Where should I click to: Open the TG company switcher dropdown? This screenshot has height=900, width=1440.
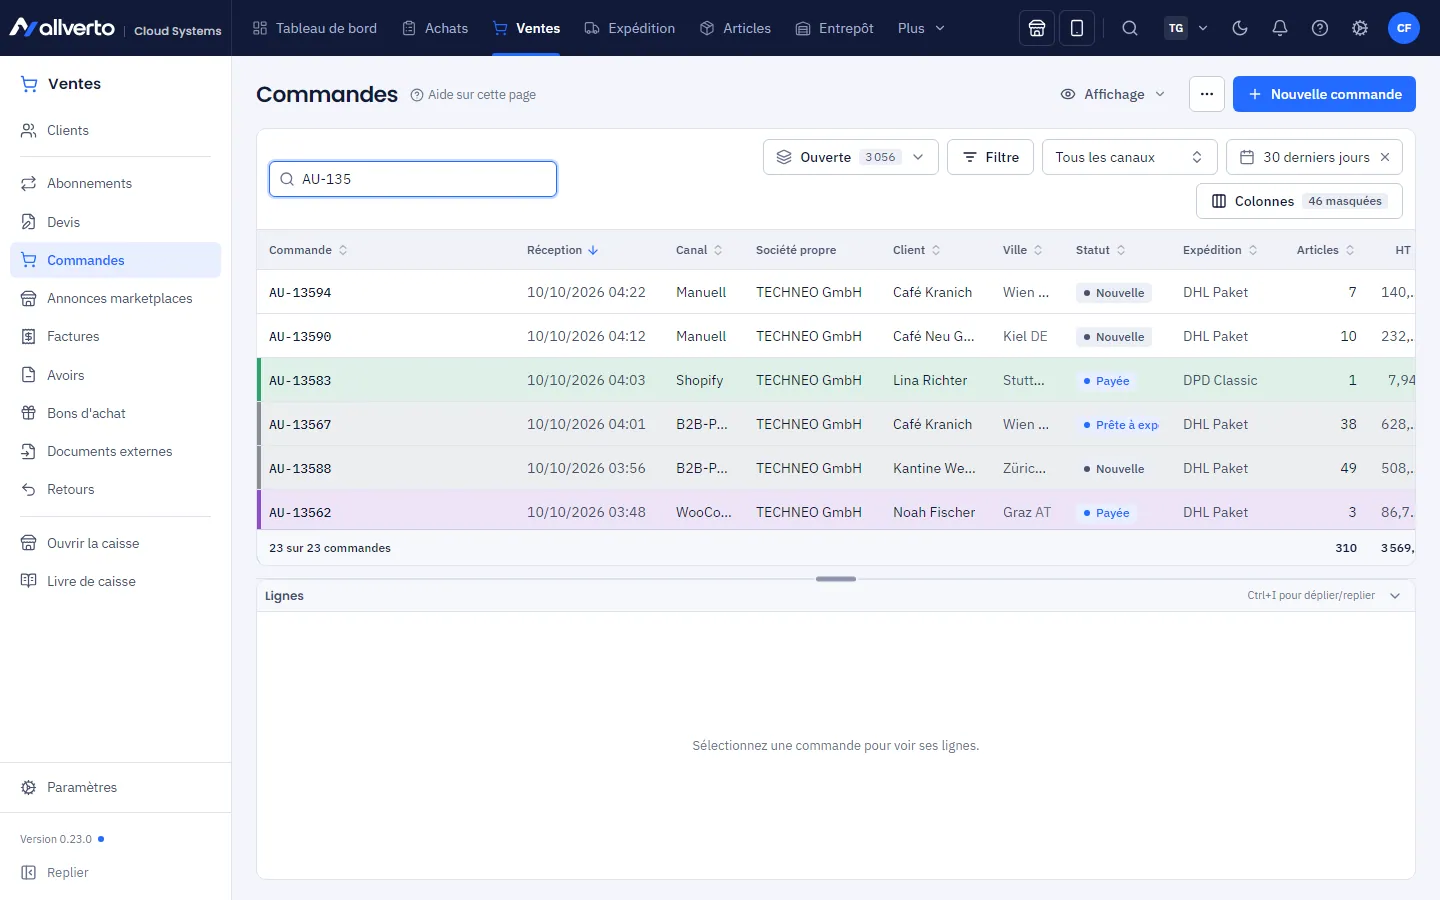1187,28
